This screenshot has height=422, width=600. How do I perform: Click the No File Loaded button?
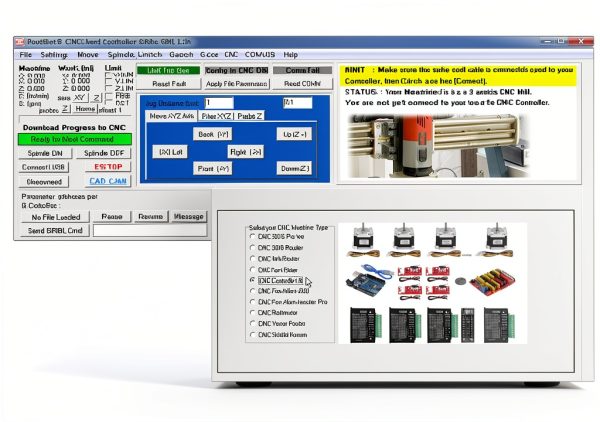[x=55, y=217]
